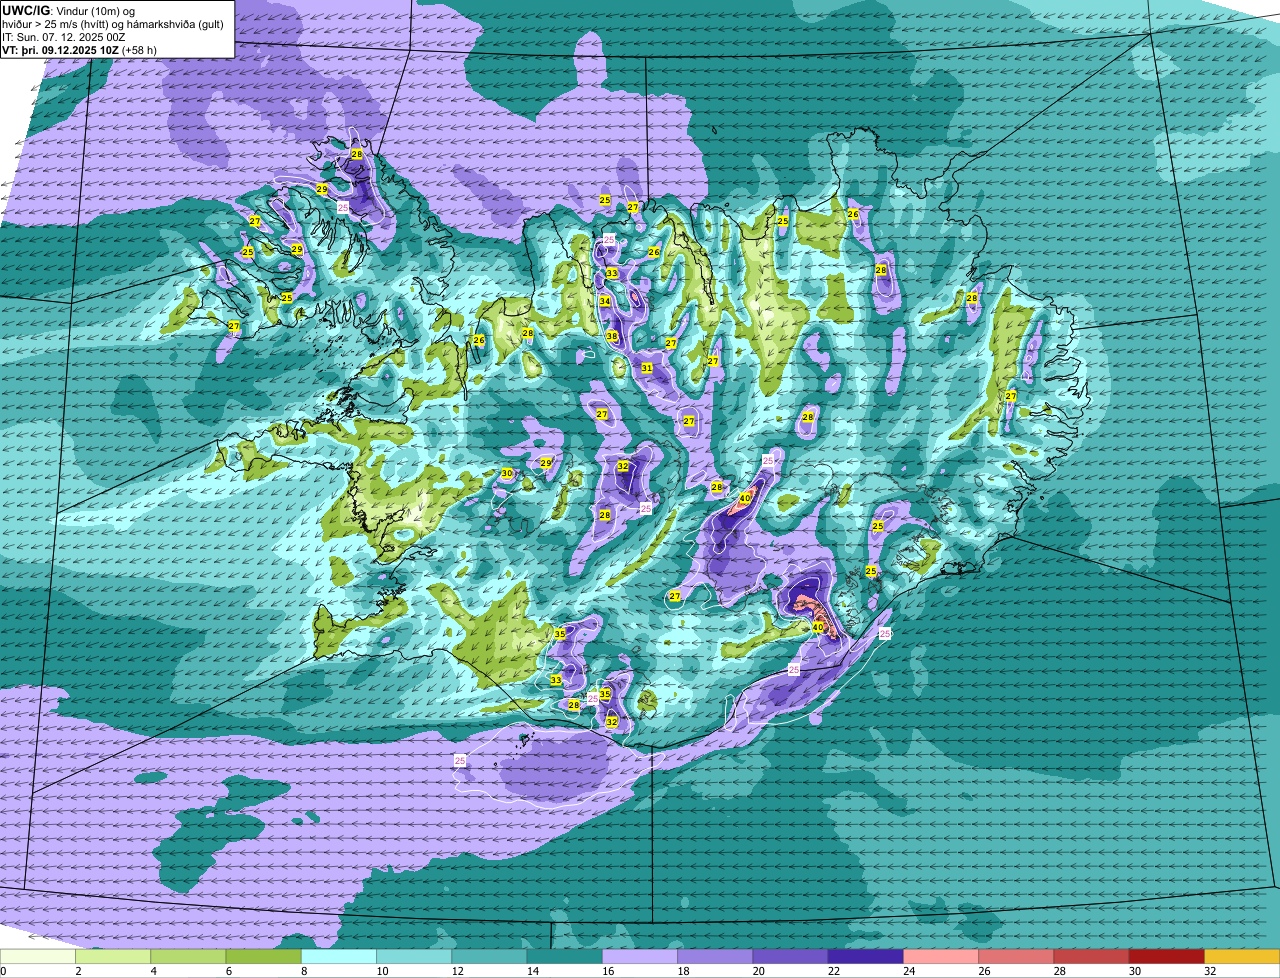Select the 6–8 m/s olive green swatch

click(263, 957)
